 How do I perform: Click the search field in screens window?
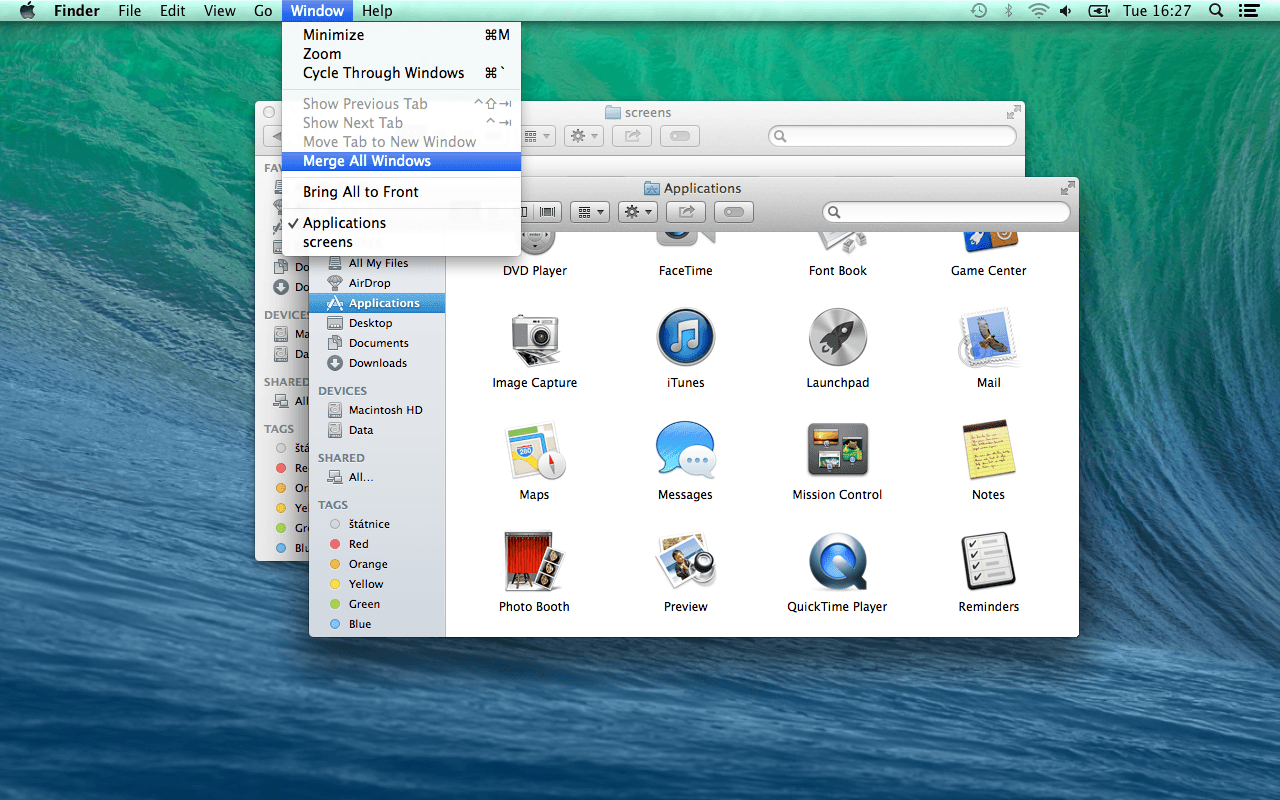[x=892, y=136]
